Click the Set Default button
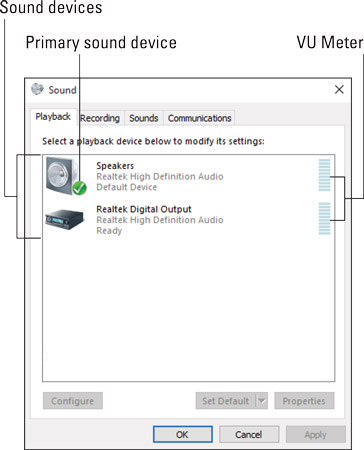364x450 pixels. pyautogui.click(x=226, y=401)
